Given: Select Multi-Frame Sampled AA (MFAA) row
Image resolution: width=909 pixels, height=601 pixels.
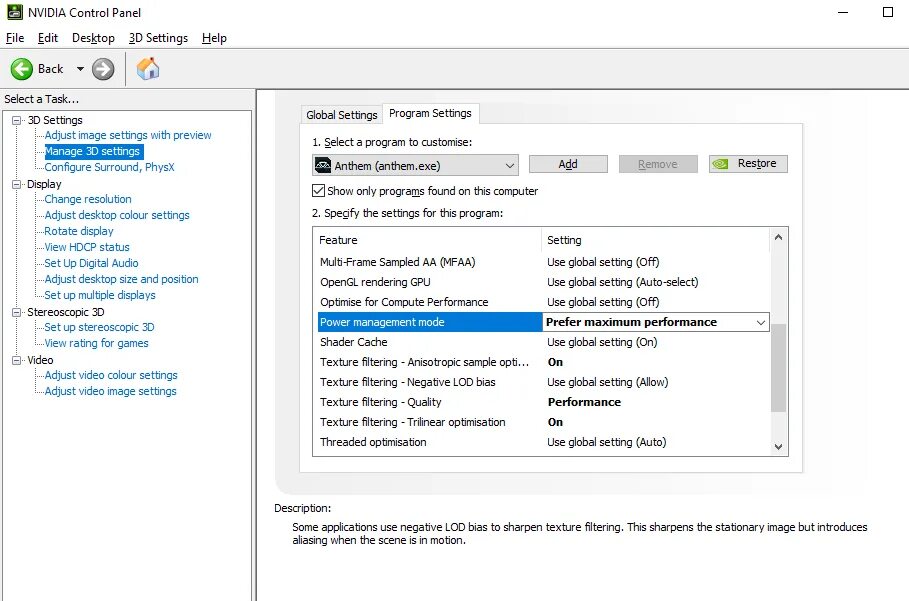Looking at the screenshot, I should [x=543, y=262].
